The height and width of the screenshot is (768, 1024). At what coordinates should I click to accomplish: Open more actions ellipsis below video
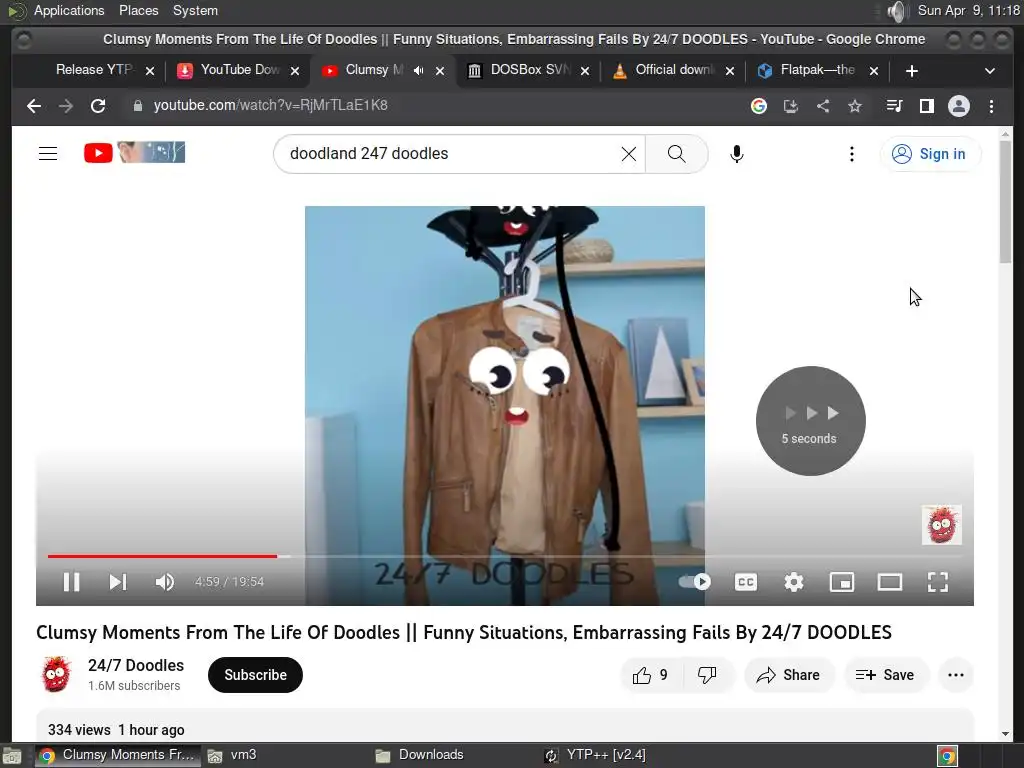(x=955, y=675)
